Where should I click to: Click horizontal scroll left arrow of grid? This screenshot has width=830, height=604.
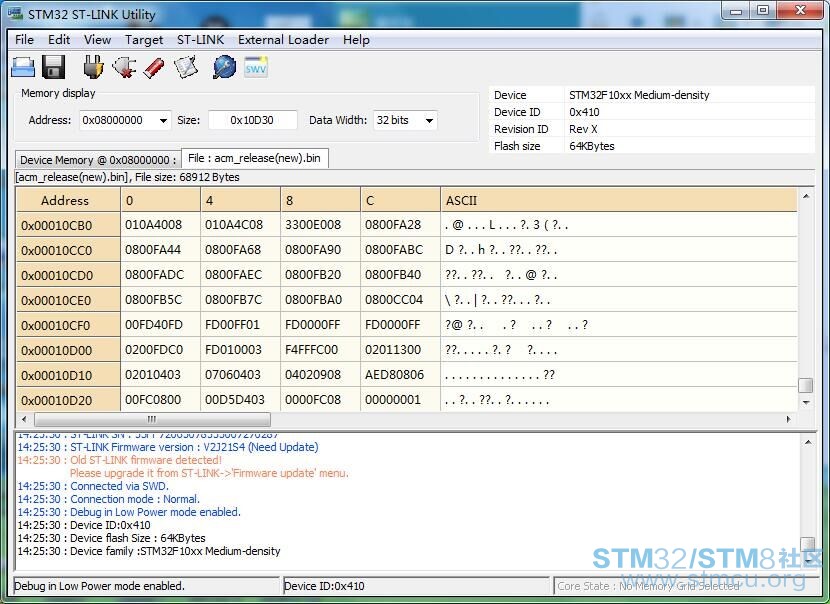[24, 419]
